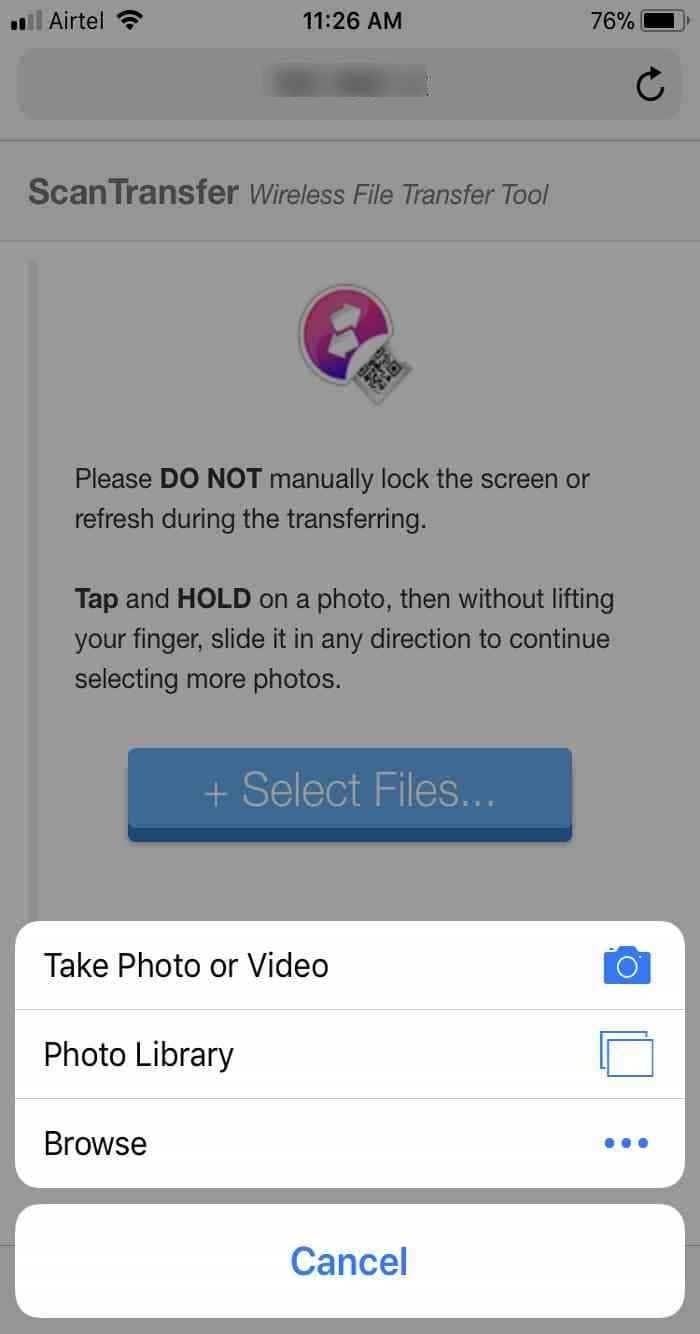The width and height of the screenshot is (700, 1334).
Task: Tap the three dots Browse icon
Action: (627, 1143)
